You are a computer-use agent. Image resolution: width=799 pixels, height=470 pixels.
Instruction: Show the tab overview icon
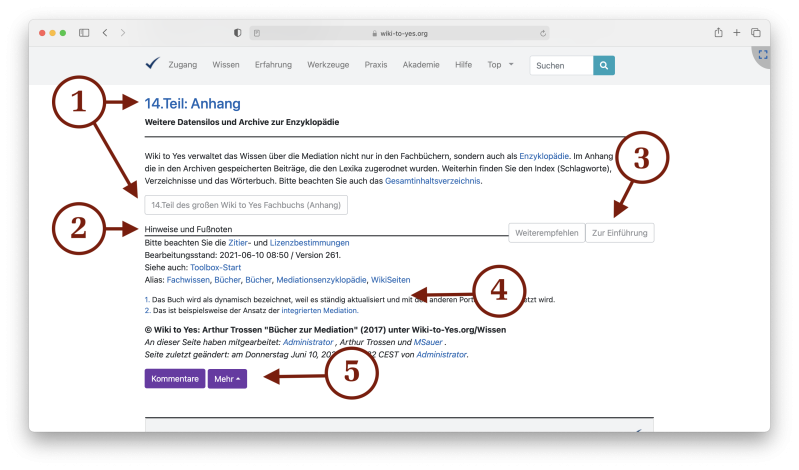click(756, 33)
